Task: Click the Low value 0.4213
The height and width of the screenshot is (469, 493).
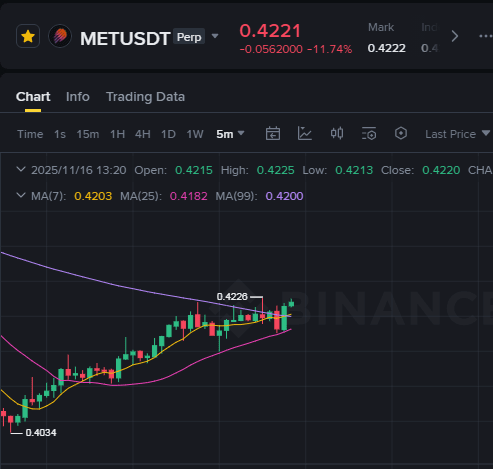Action: 354,170
